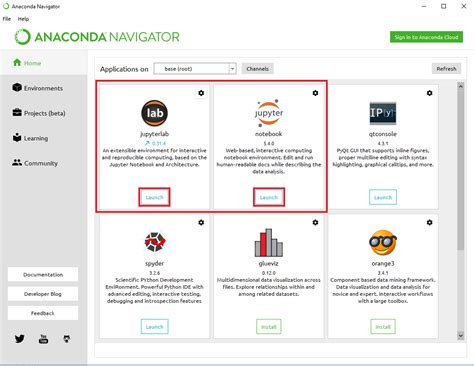Launch spyder
The height and width of the screenshot is (366, 474).
[x=155, y=327]
